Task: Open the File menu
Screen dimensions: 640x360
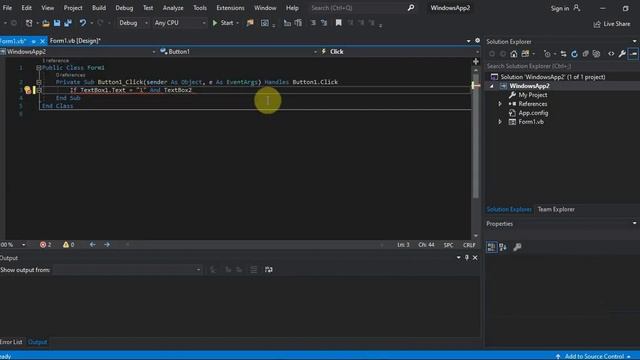Action: (x=7, y=8)
